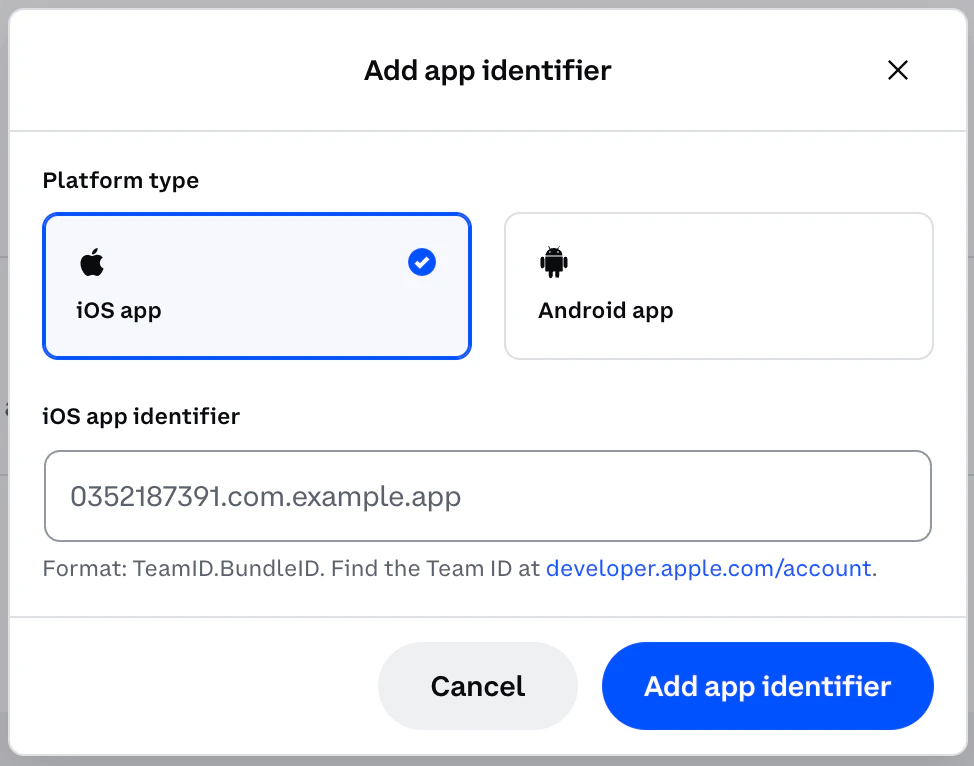This screenshot has width=974, height=766.
Task: Click the blue checkmark on iOS app
Action: coord(421,262)
